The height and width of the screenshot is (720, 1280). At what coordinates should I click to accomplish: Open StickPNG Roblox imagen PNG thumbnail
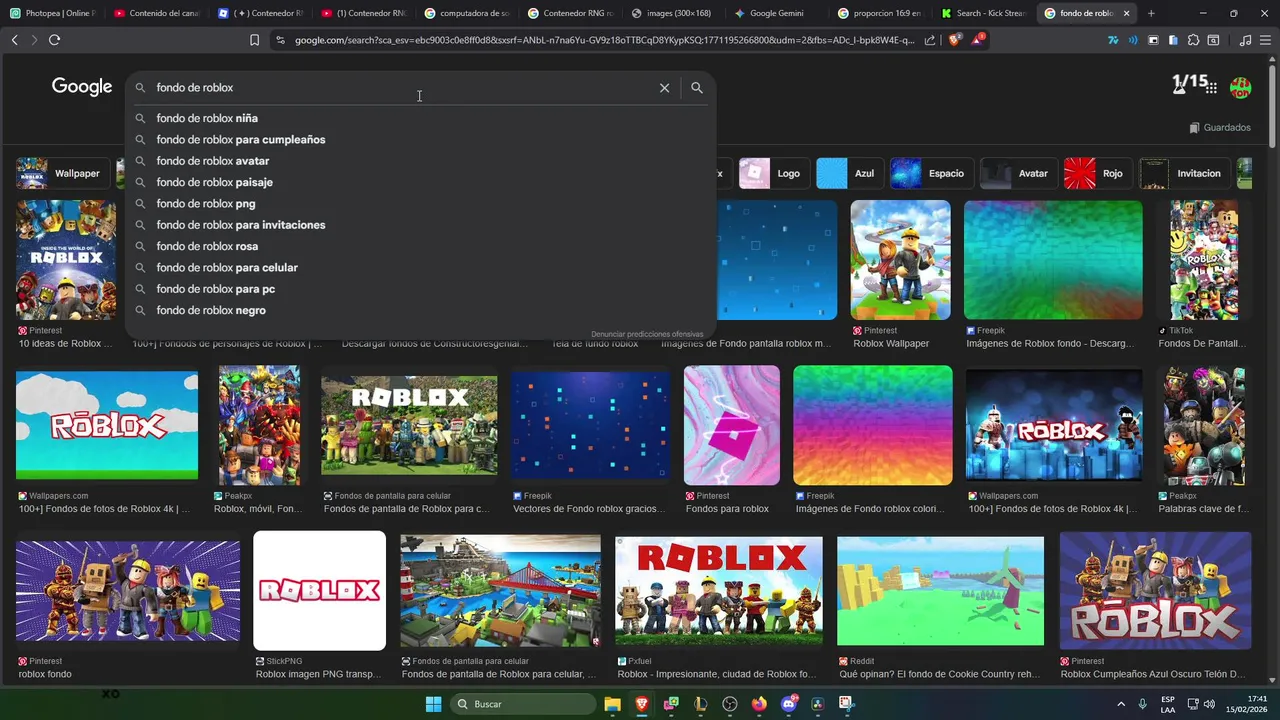click(x=319, y=591)
